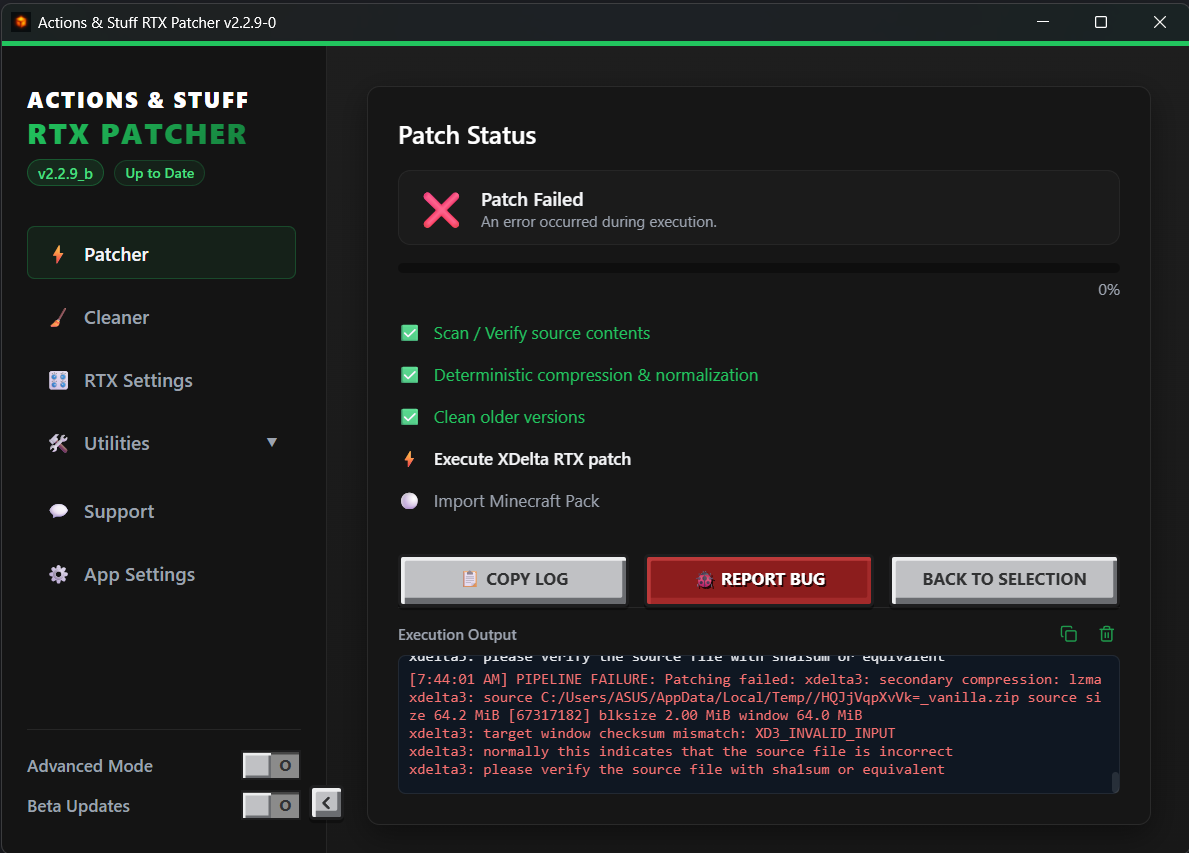This screenshot has height=853, width=1189.
Task: Click inside the Execution Output log area
Action: [758, 724]
